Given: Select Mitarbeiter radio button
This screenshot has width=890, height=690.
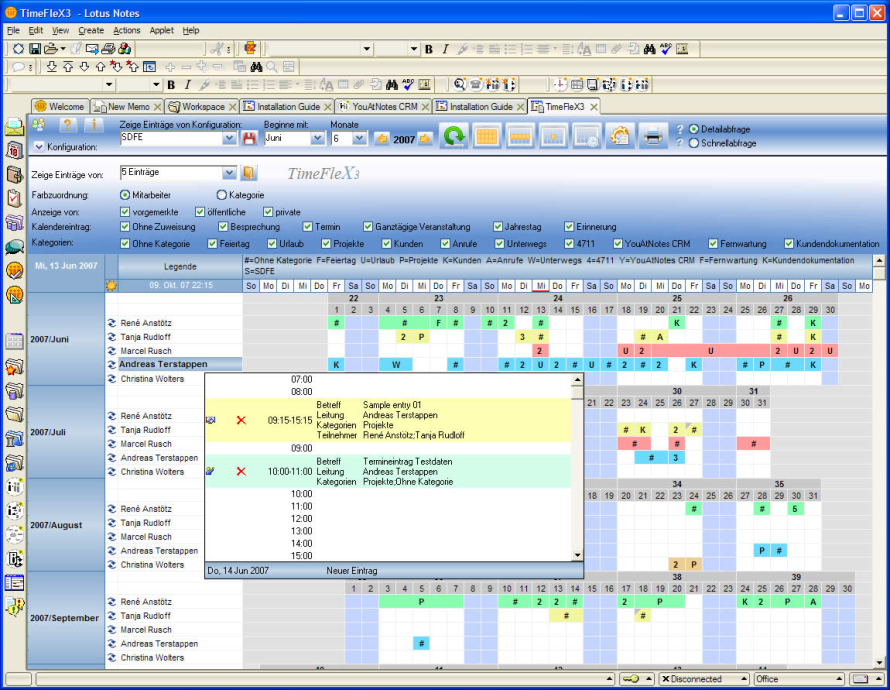Looking at the screenshot, I should click(x=125, y=195).
